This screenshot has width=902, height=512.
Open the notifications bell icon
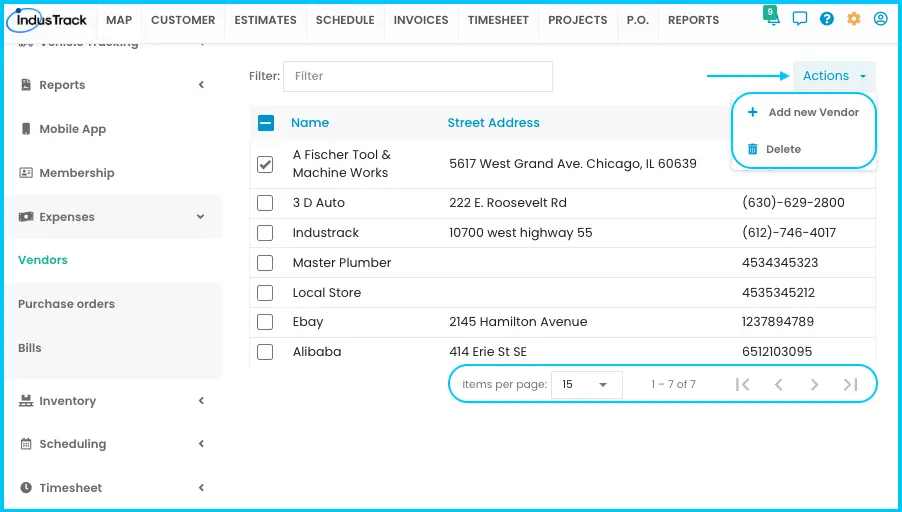[x=773, y=18]
